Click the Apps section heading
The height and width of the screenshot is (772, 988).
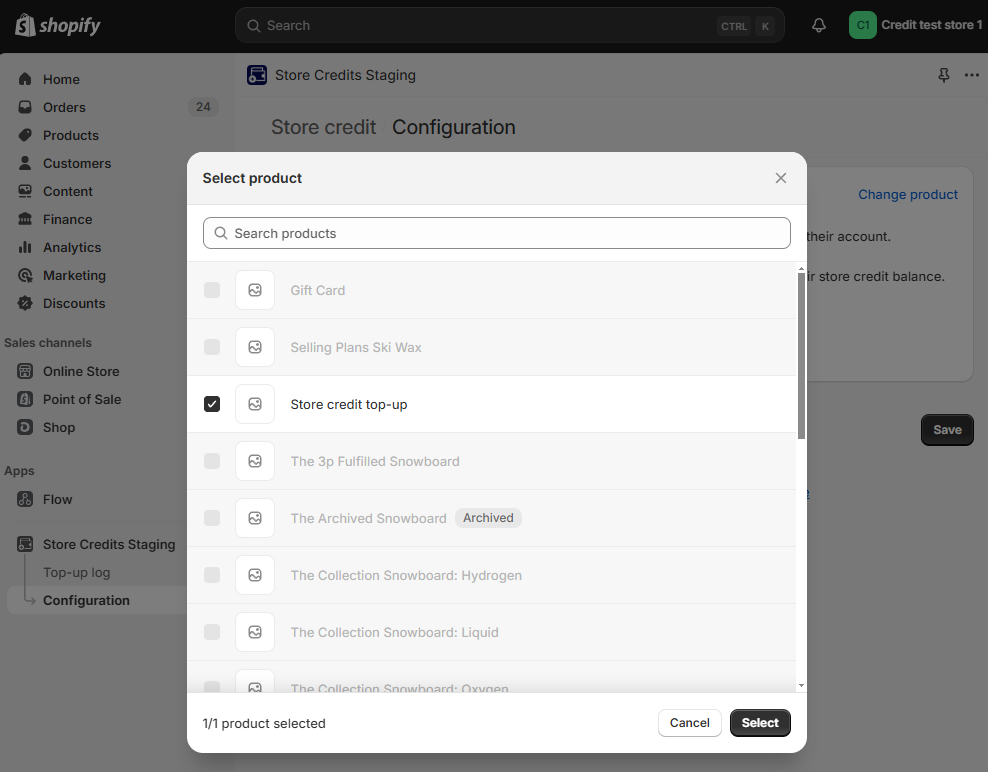pyautogui.click(x=20, y=471)
